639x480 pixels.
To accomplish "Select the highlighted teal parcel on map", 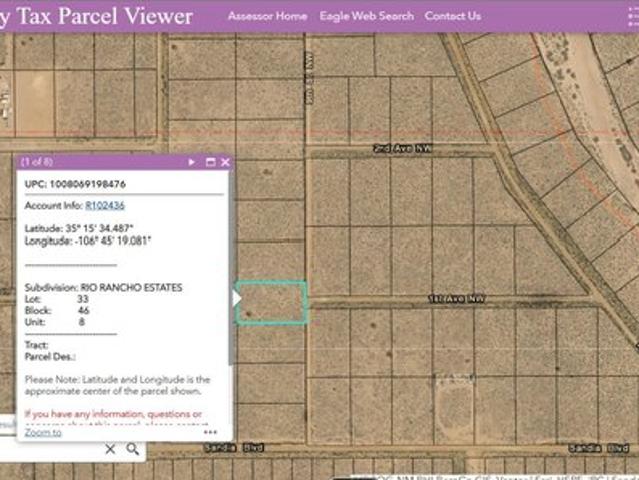I will coord(272,303).
